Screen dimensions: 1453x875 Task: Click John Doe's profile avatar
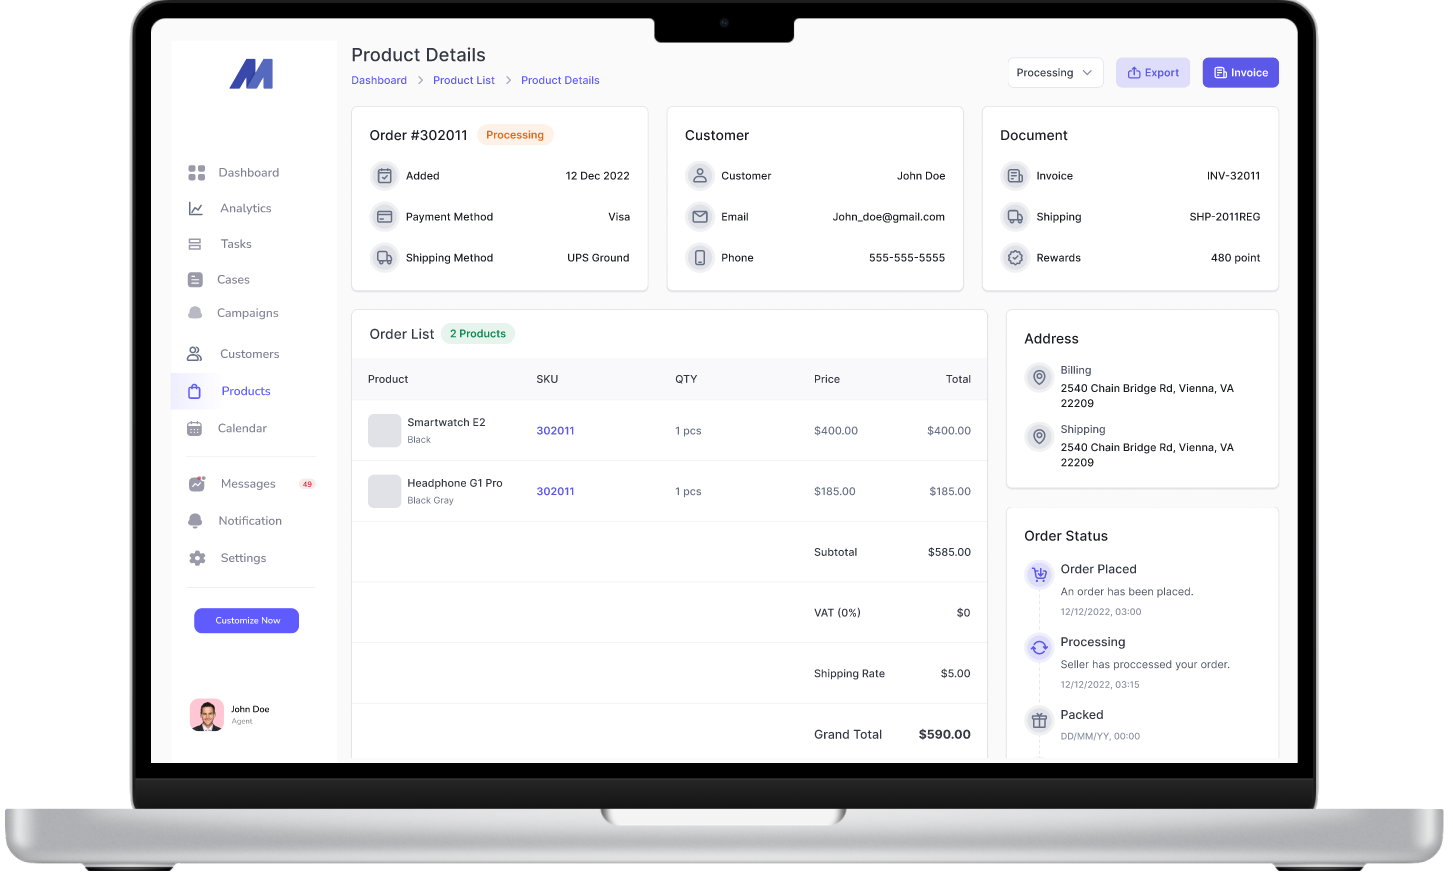pos(207,715)
